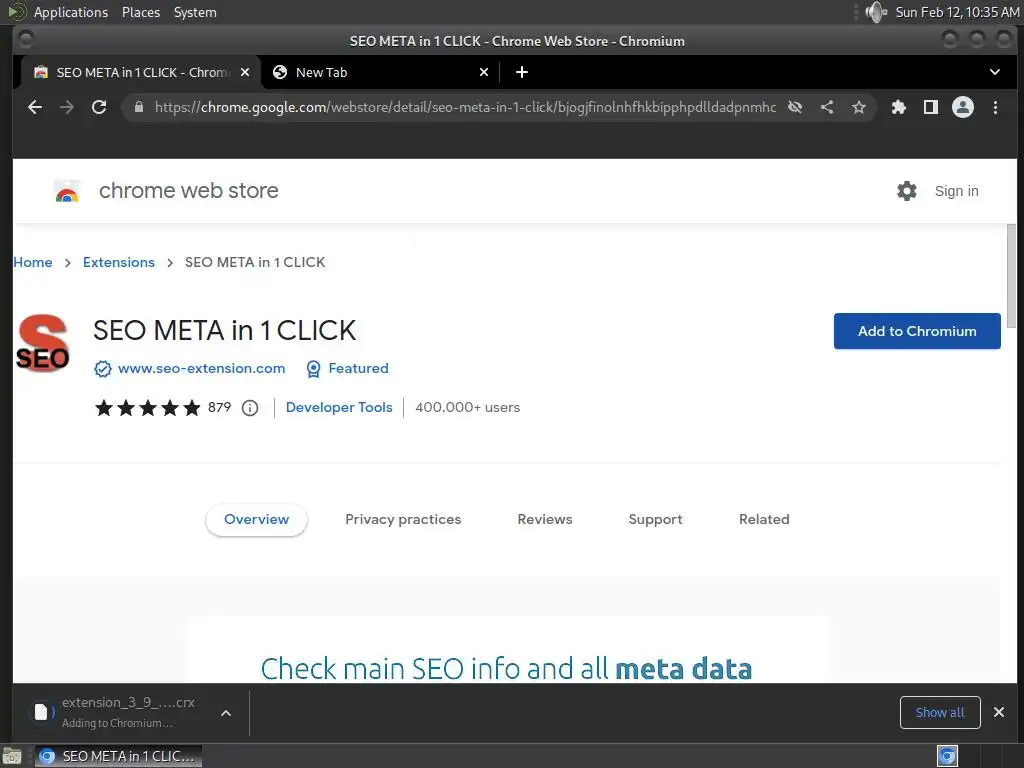
Task: Show rating info via the info icon
Action: pos(249,408)
